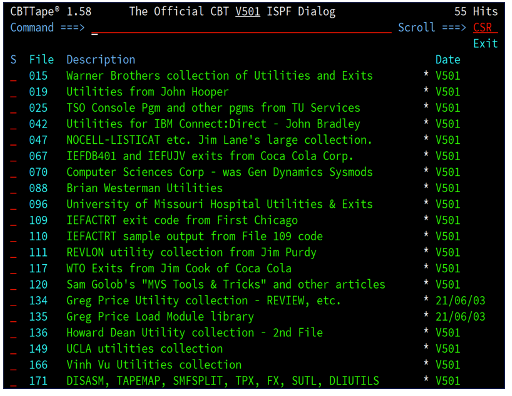Click 'IEFDB401 and IEFUJV exits' description
This screenshot has height=396, width=512.
(210, 156)
